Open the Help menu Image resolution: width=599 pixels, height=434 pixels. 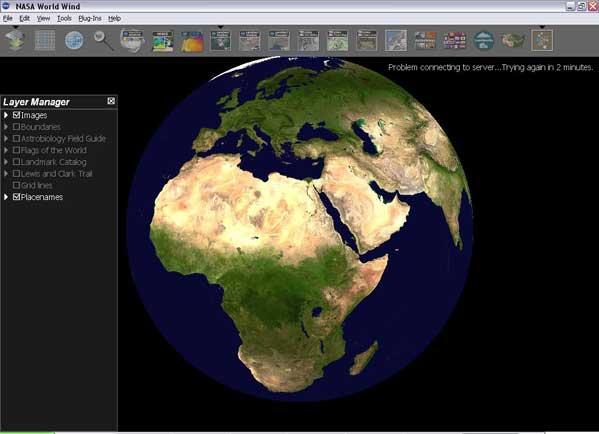pos(114,18)
